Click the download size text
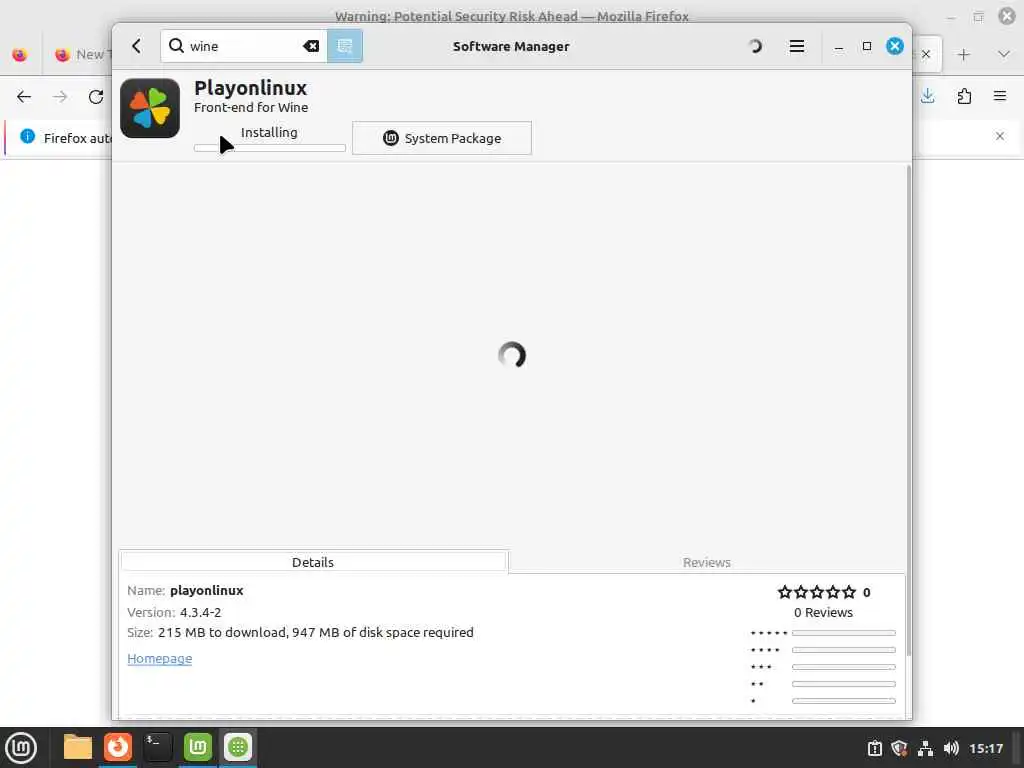The height and width of the screenshot is (768, 1024). pyautogui.click(x=315, y=633)
